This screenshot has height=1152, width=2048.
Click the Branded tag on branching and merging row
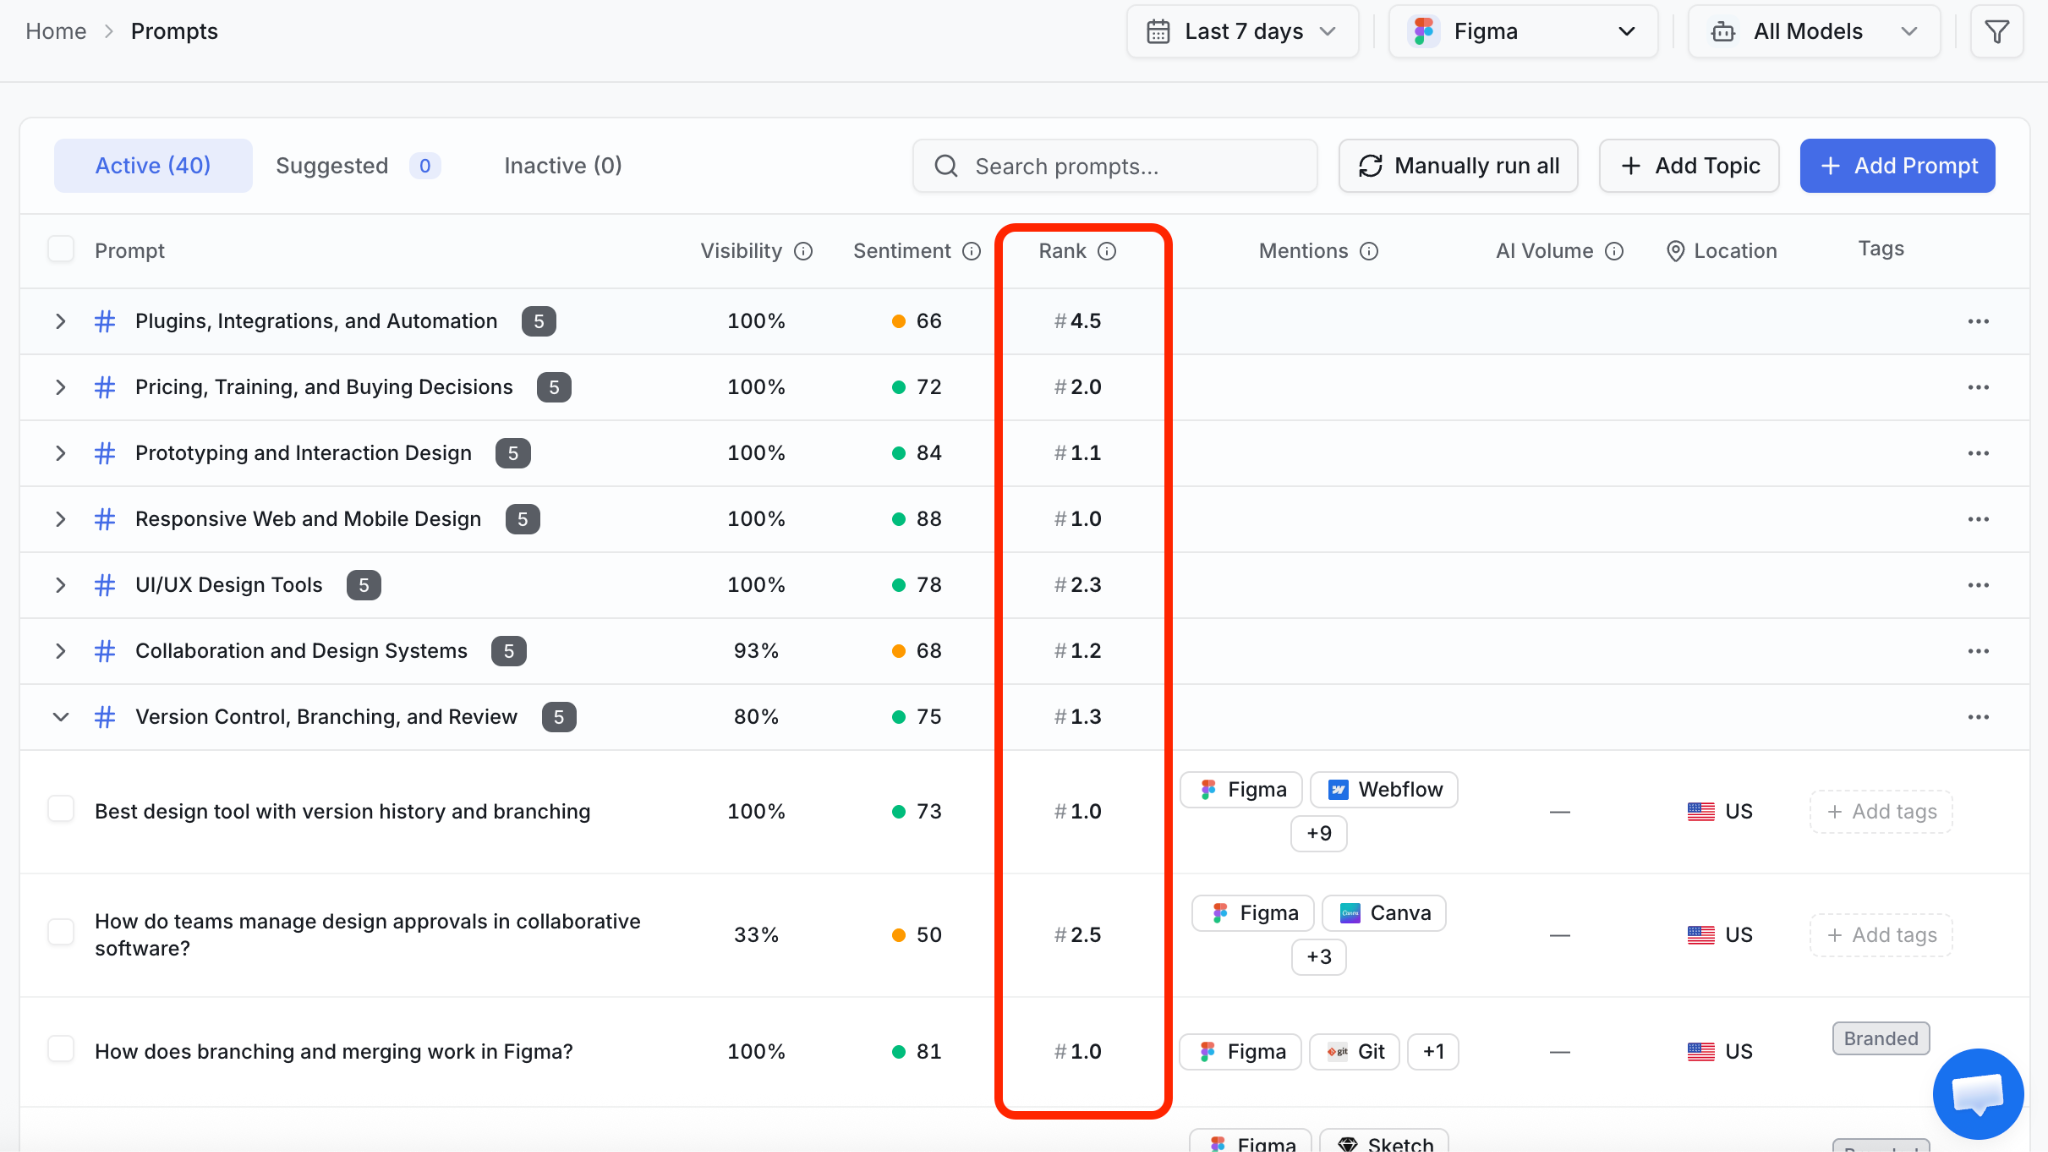pos(1881,1039)
